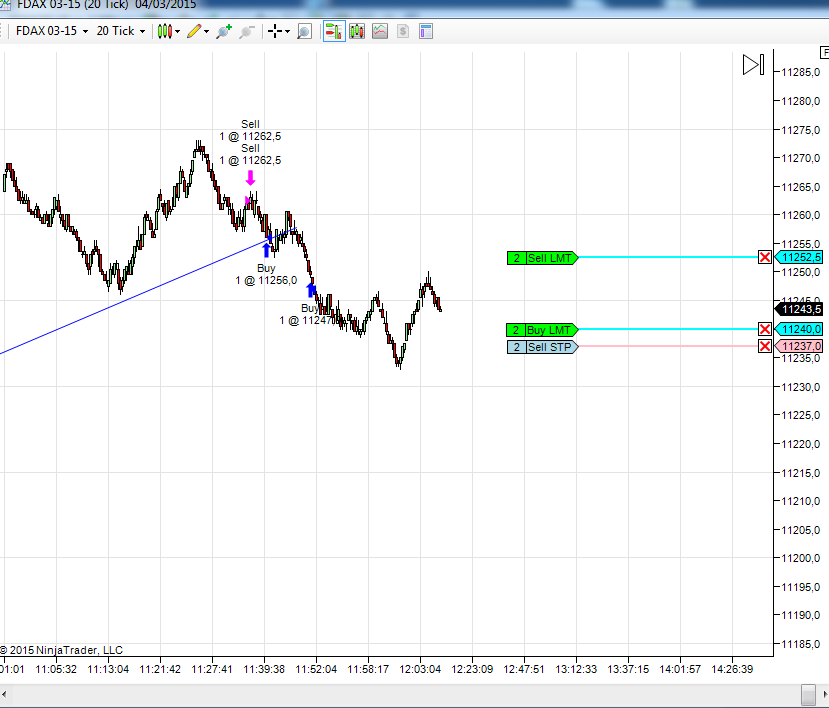The image size is (829, 708).
Task: Open the chart Properties icon
Action: (x=426, y=31)
